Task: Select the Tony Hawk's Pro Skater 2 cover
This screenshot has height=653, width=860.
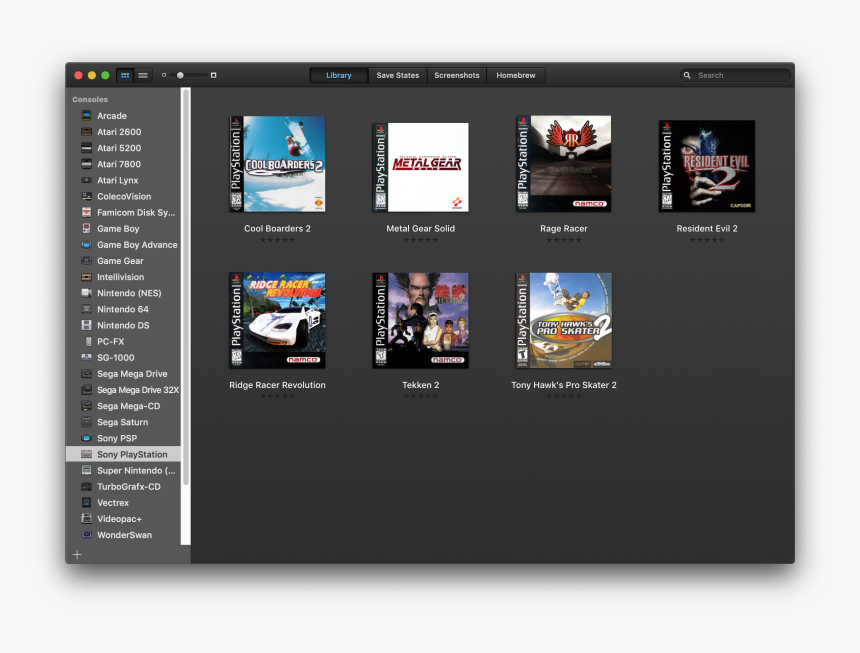Action: 564,321
